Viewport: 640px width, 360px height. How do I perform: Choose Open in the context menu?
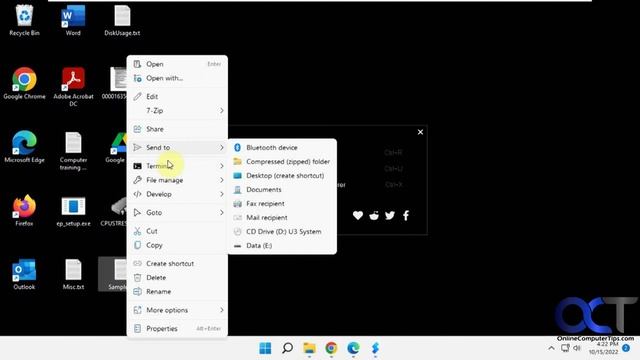tap(177, 64)
